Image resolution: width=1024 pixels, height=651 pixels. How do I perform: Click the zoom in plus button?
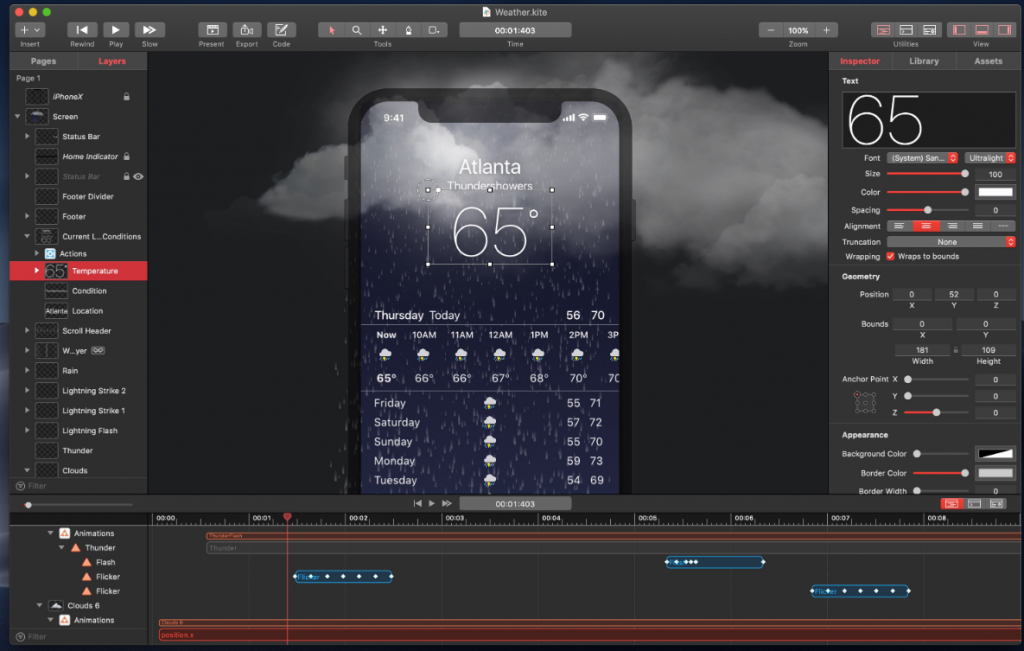click(826, 30)
